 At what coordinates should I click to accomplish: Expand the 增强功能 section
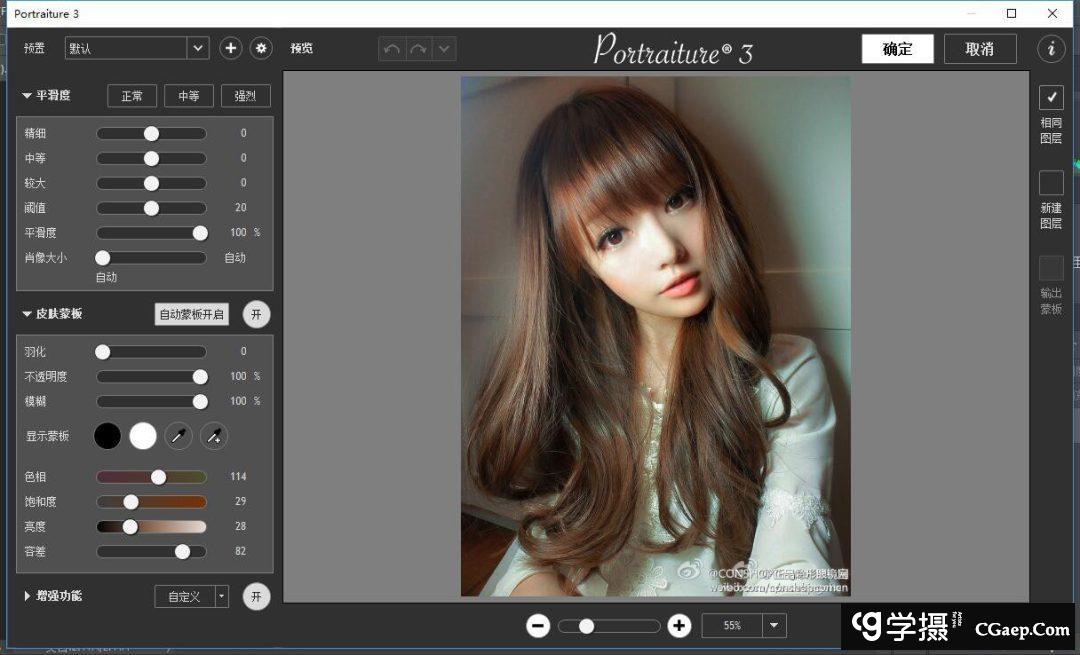[28, 596]
